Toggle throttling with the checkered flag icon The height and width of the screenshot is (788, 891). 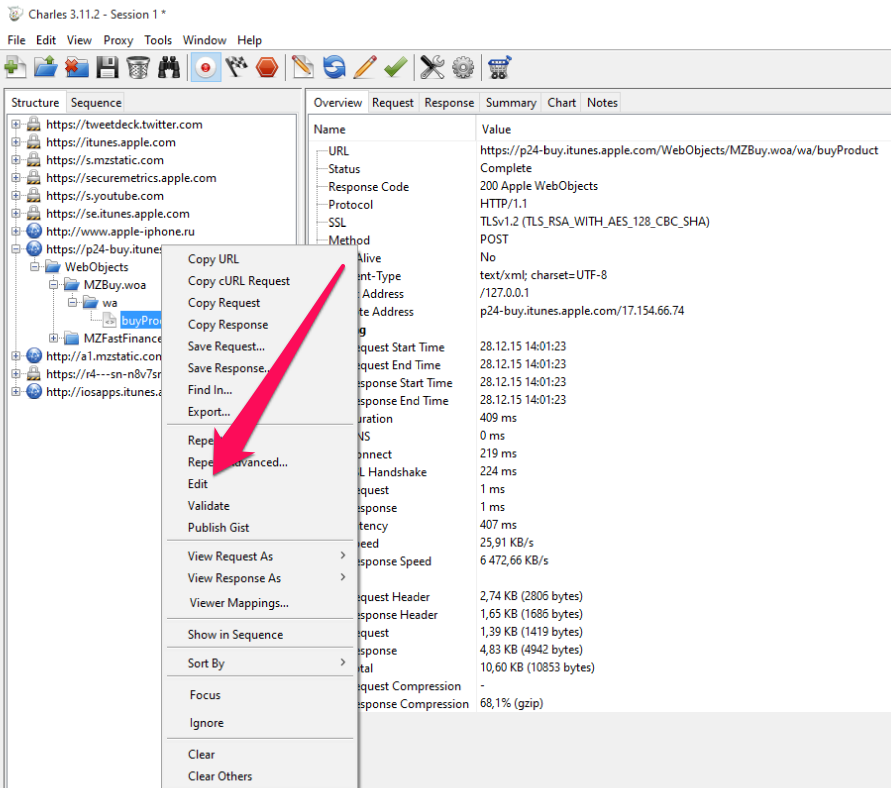237,67
